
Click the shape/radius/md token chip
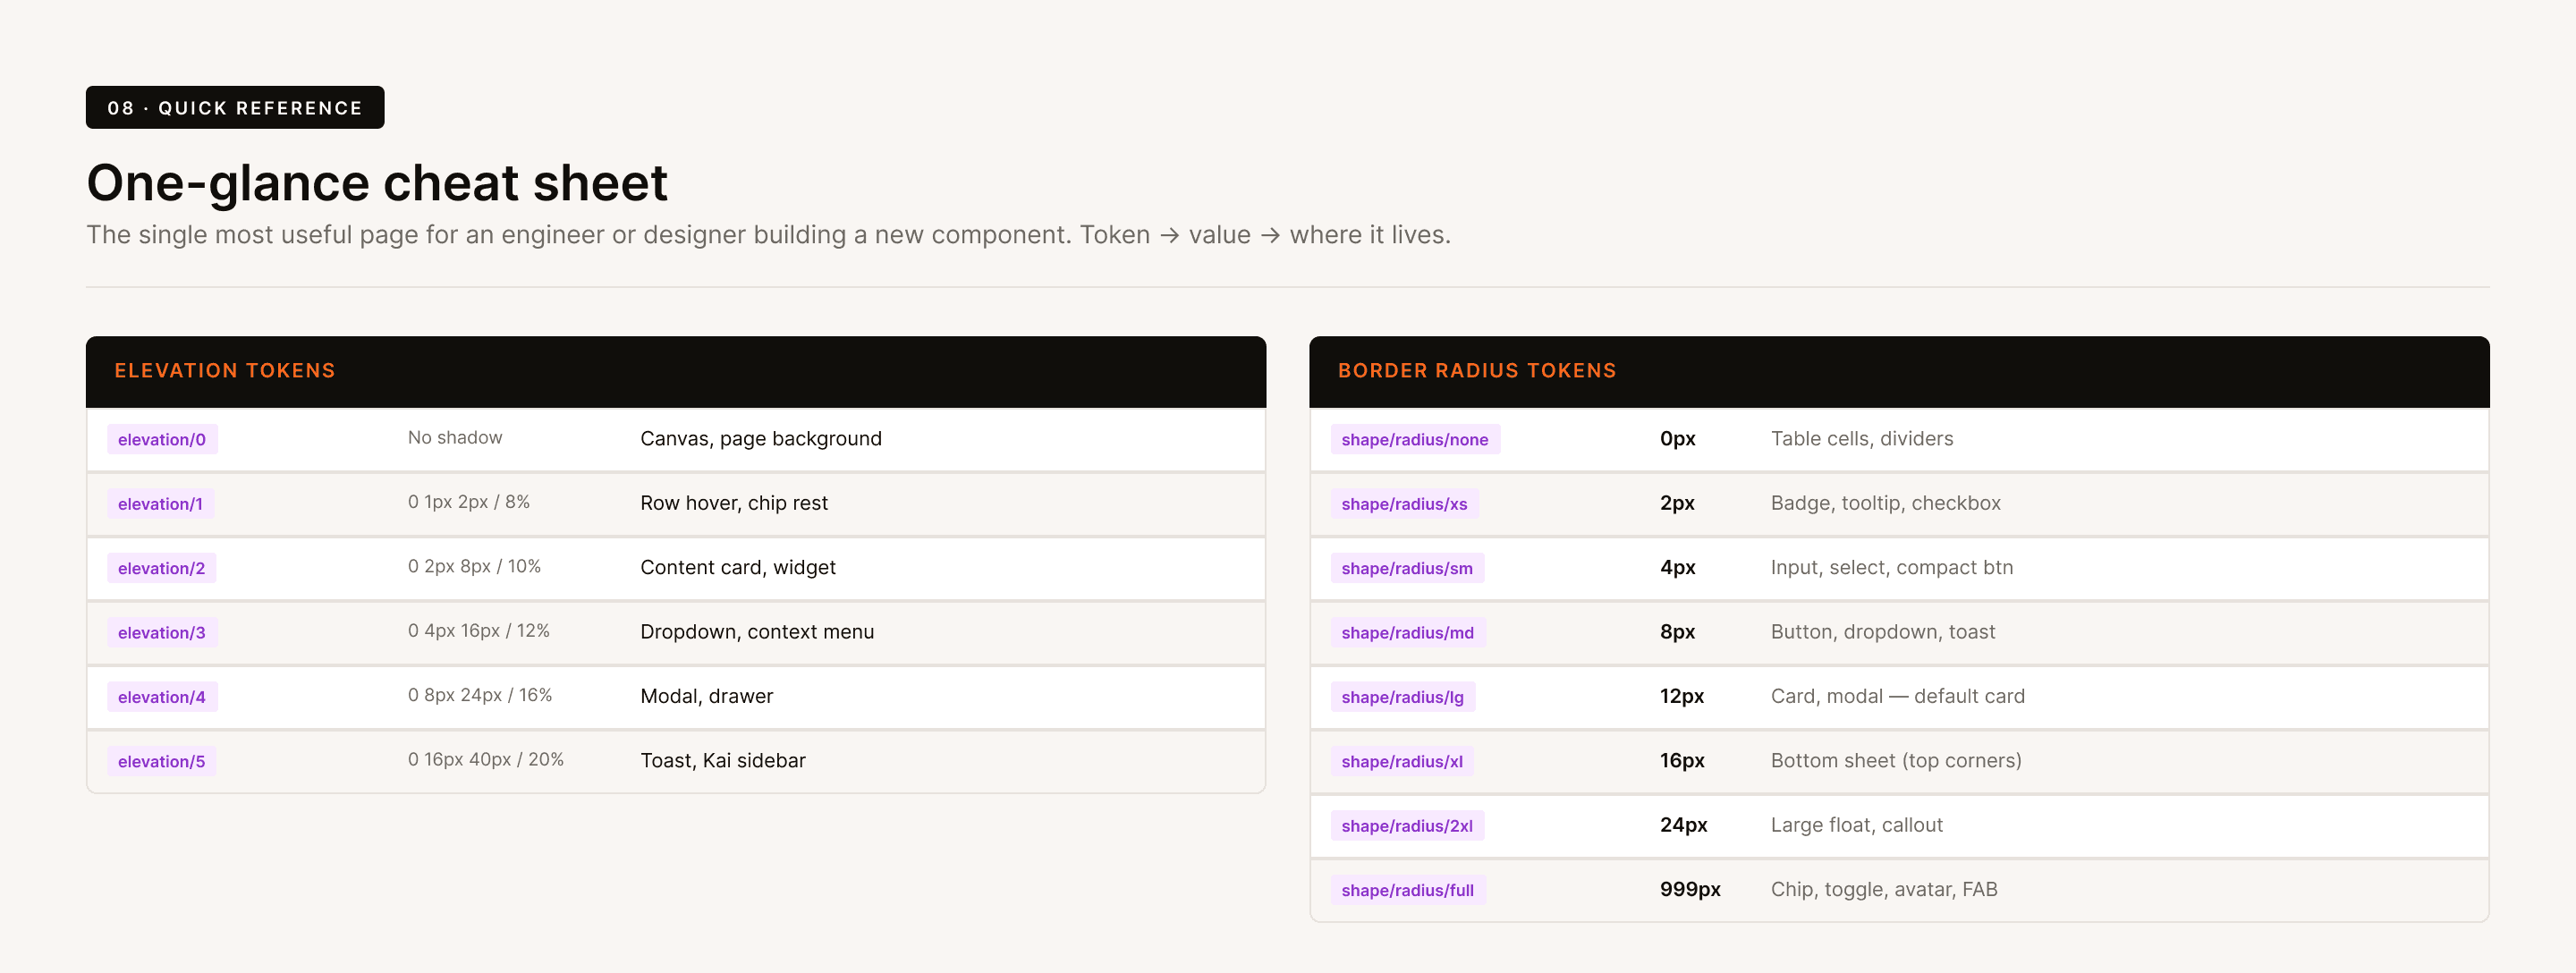1408,632
